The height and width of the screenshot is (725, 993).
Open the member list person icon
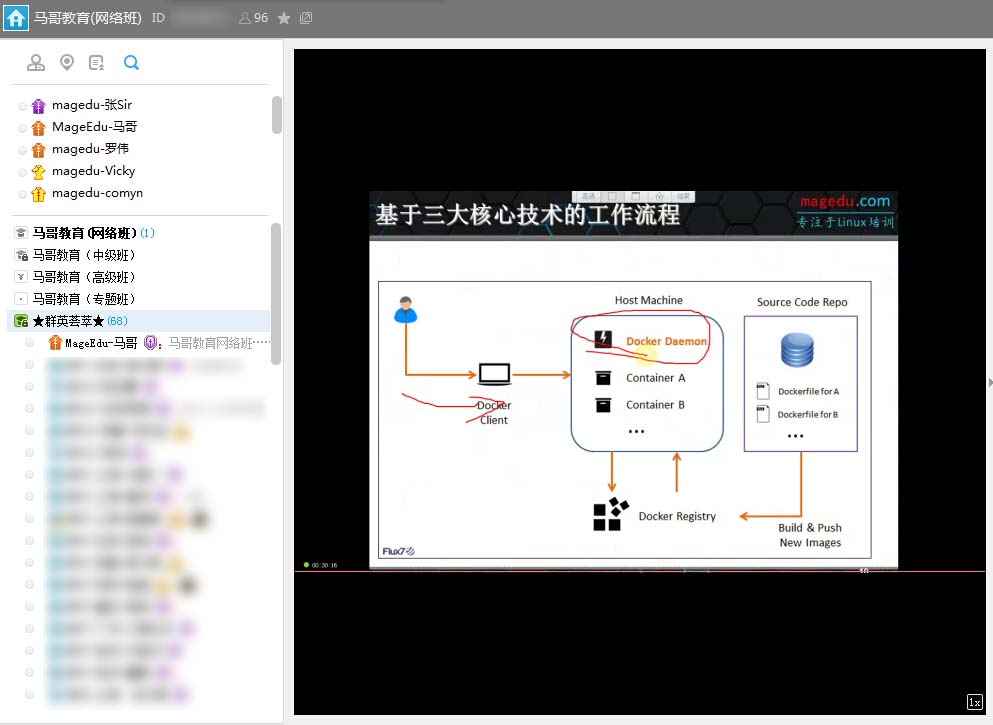(36, 63)
